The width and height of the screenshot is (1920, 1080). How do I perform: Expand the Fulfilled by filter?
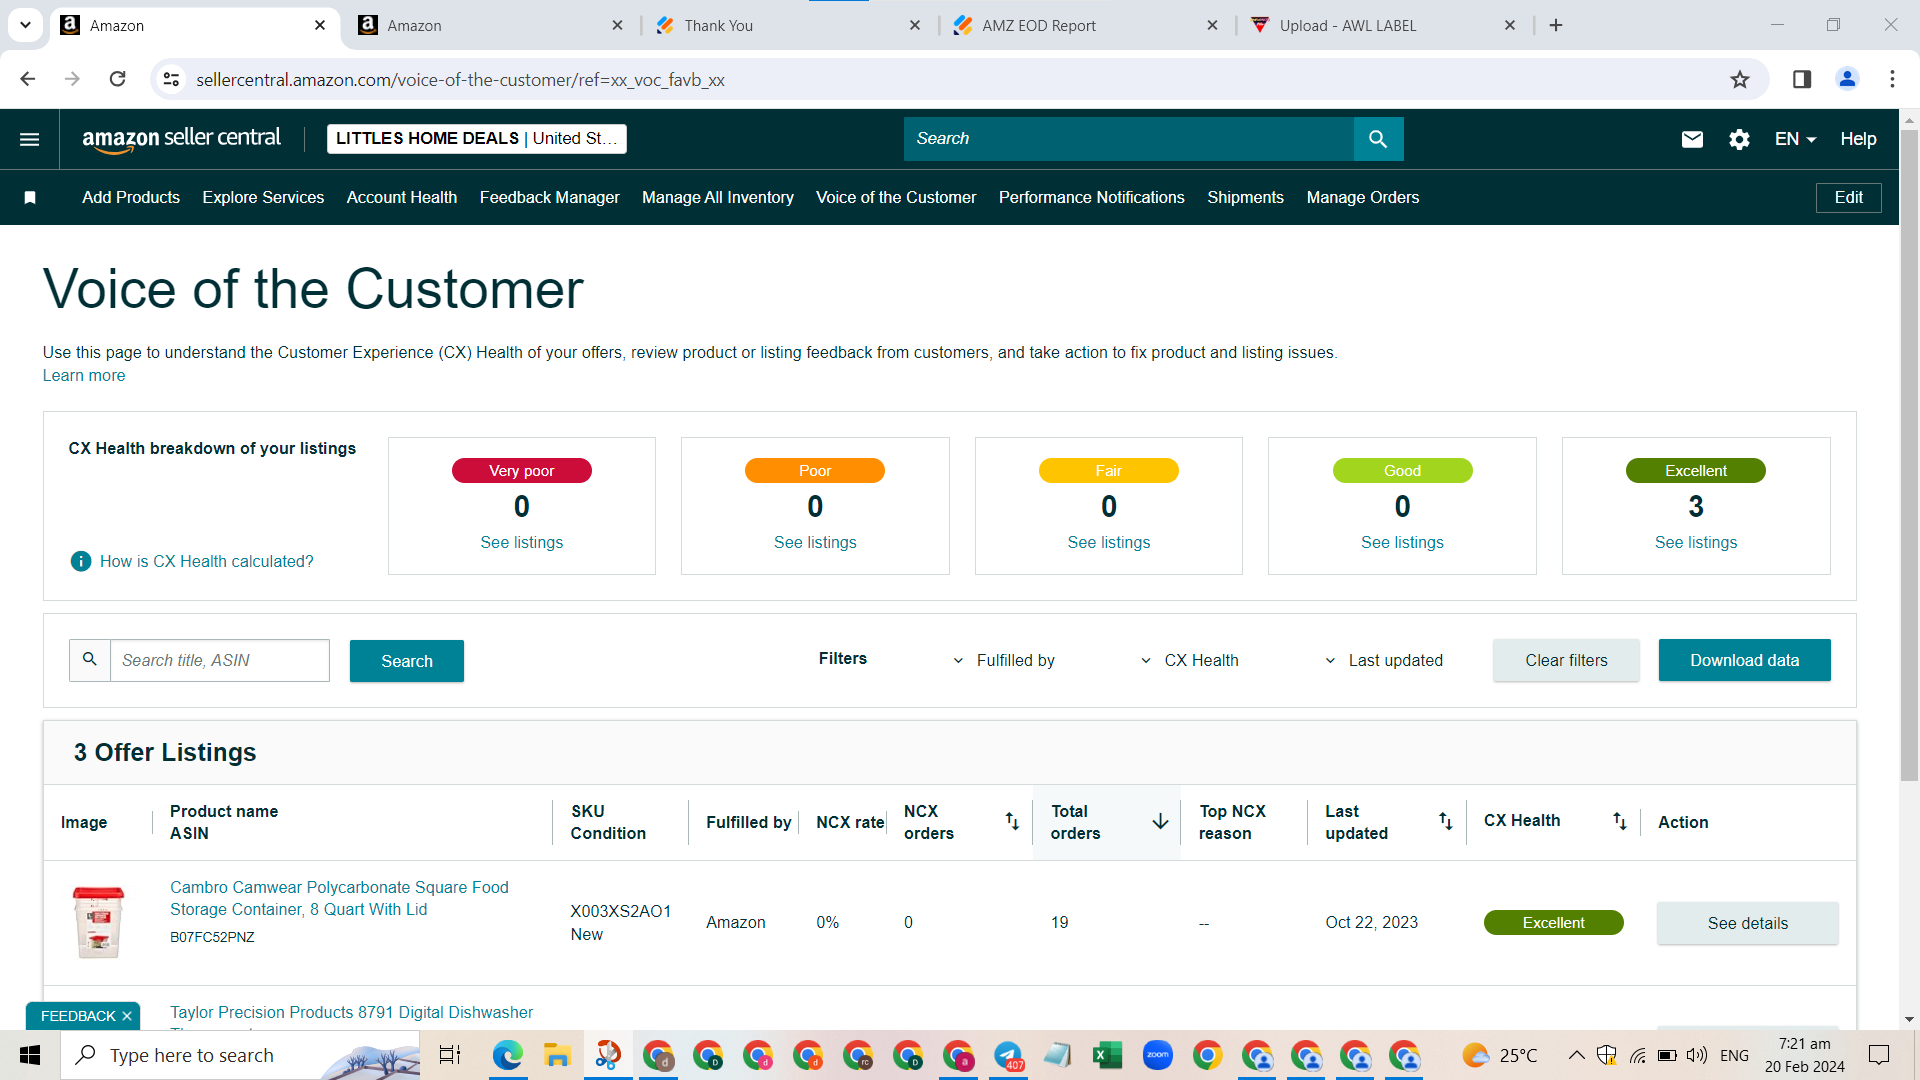[1005, 661]
